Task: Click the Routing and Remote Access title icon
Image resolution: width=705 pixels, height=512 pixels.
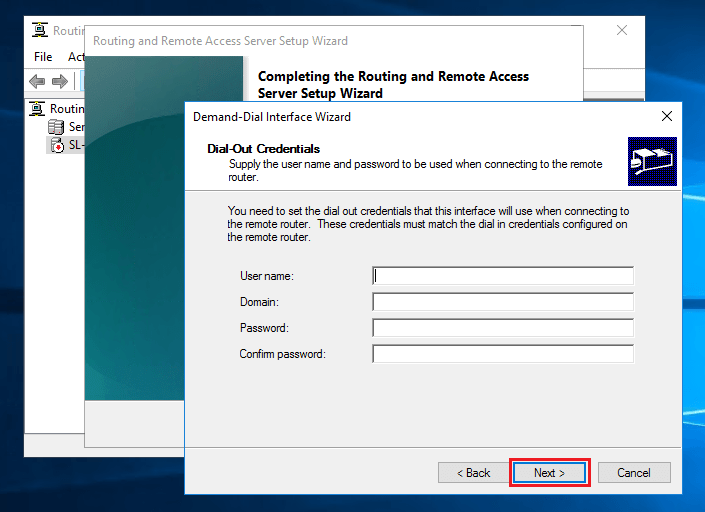Action: point(40,30)
